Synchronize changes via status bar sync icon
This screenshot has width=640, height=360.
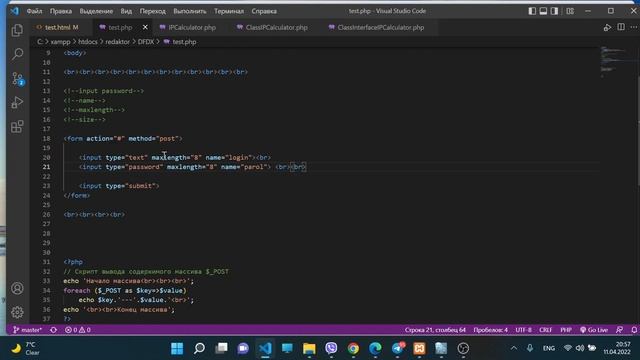tap(53, 330)
